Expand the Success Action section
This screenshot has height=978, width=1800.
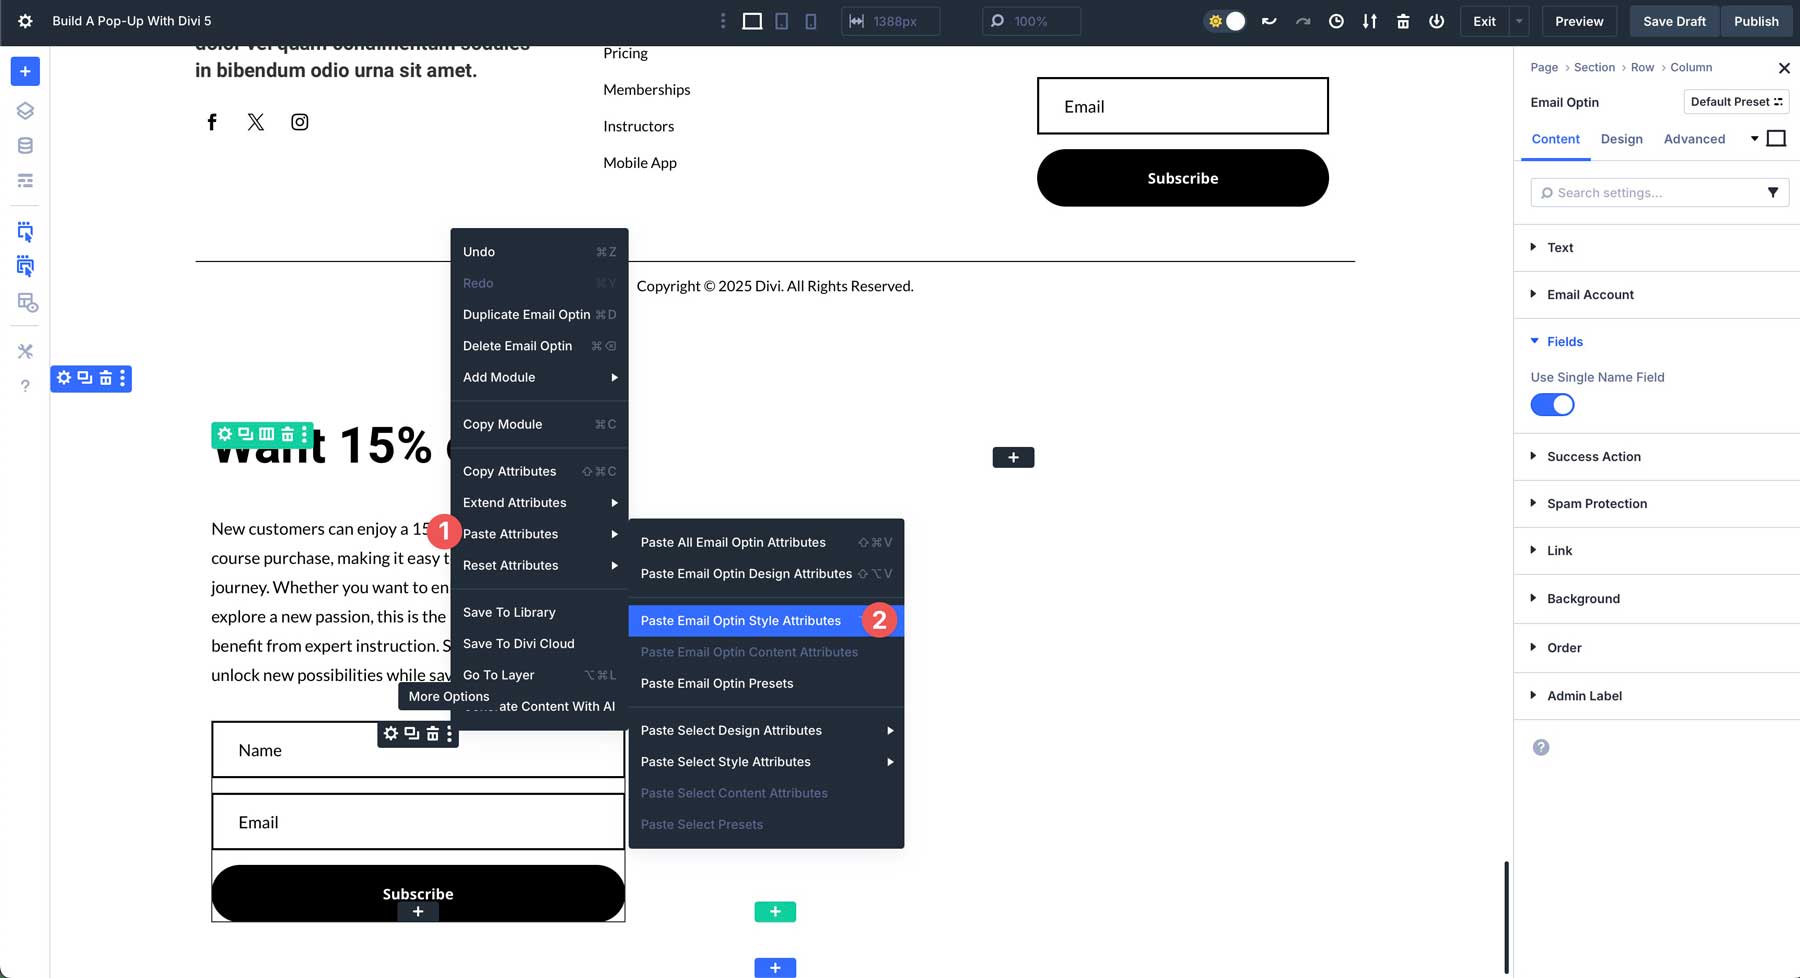1593,456
